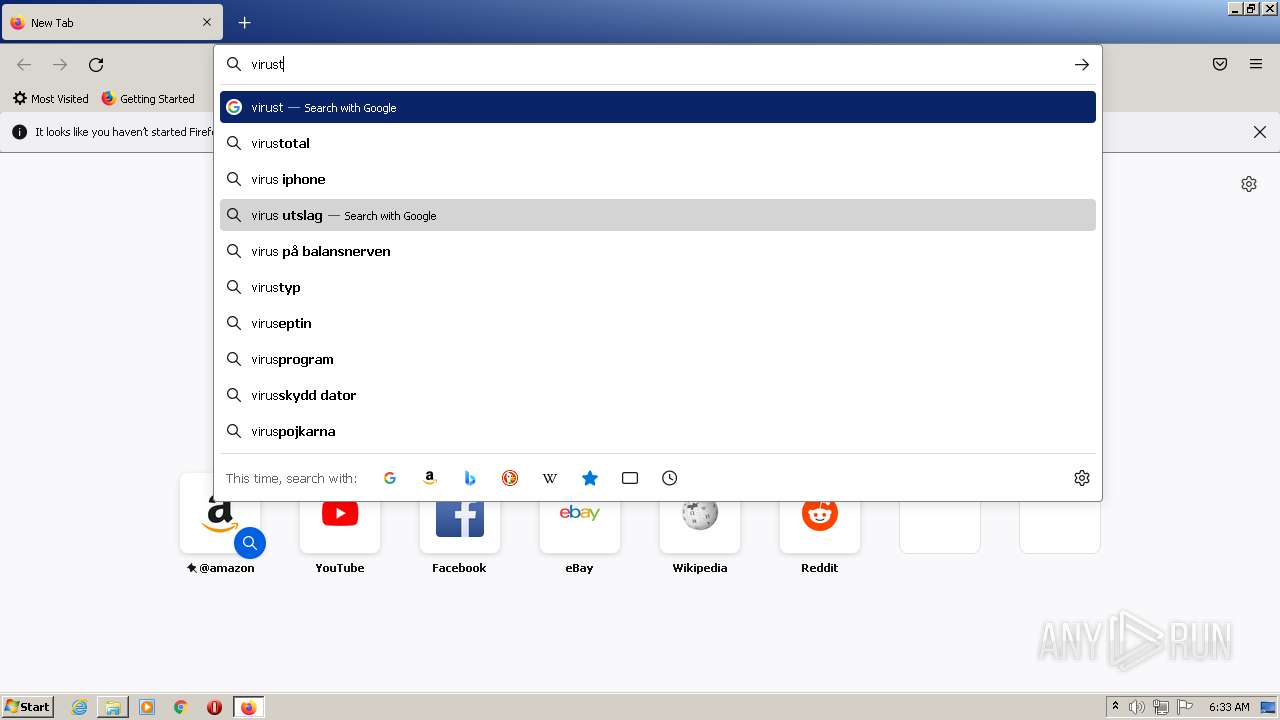Viewport: 1280px width, 720px height.
Task: Open Getting Started bookmark
Action: [148, 99]
